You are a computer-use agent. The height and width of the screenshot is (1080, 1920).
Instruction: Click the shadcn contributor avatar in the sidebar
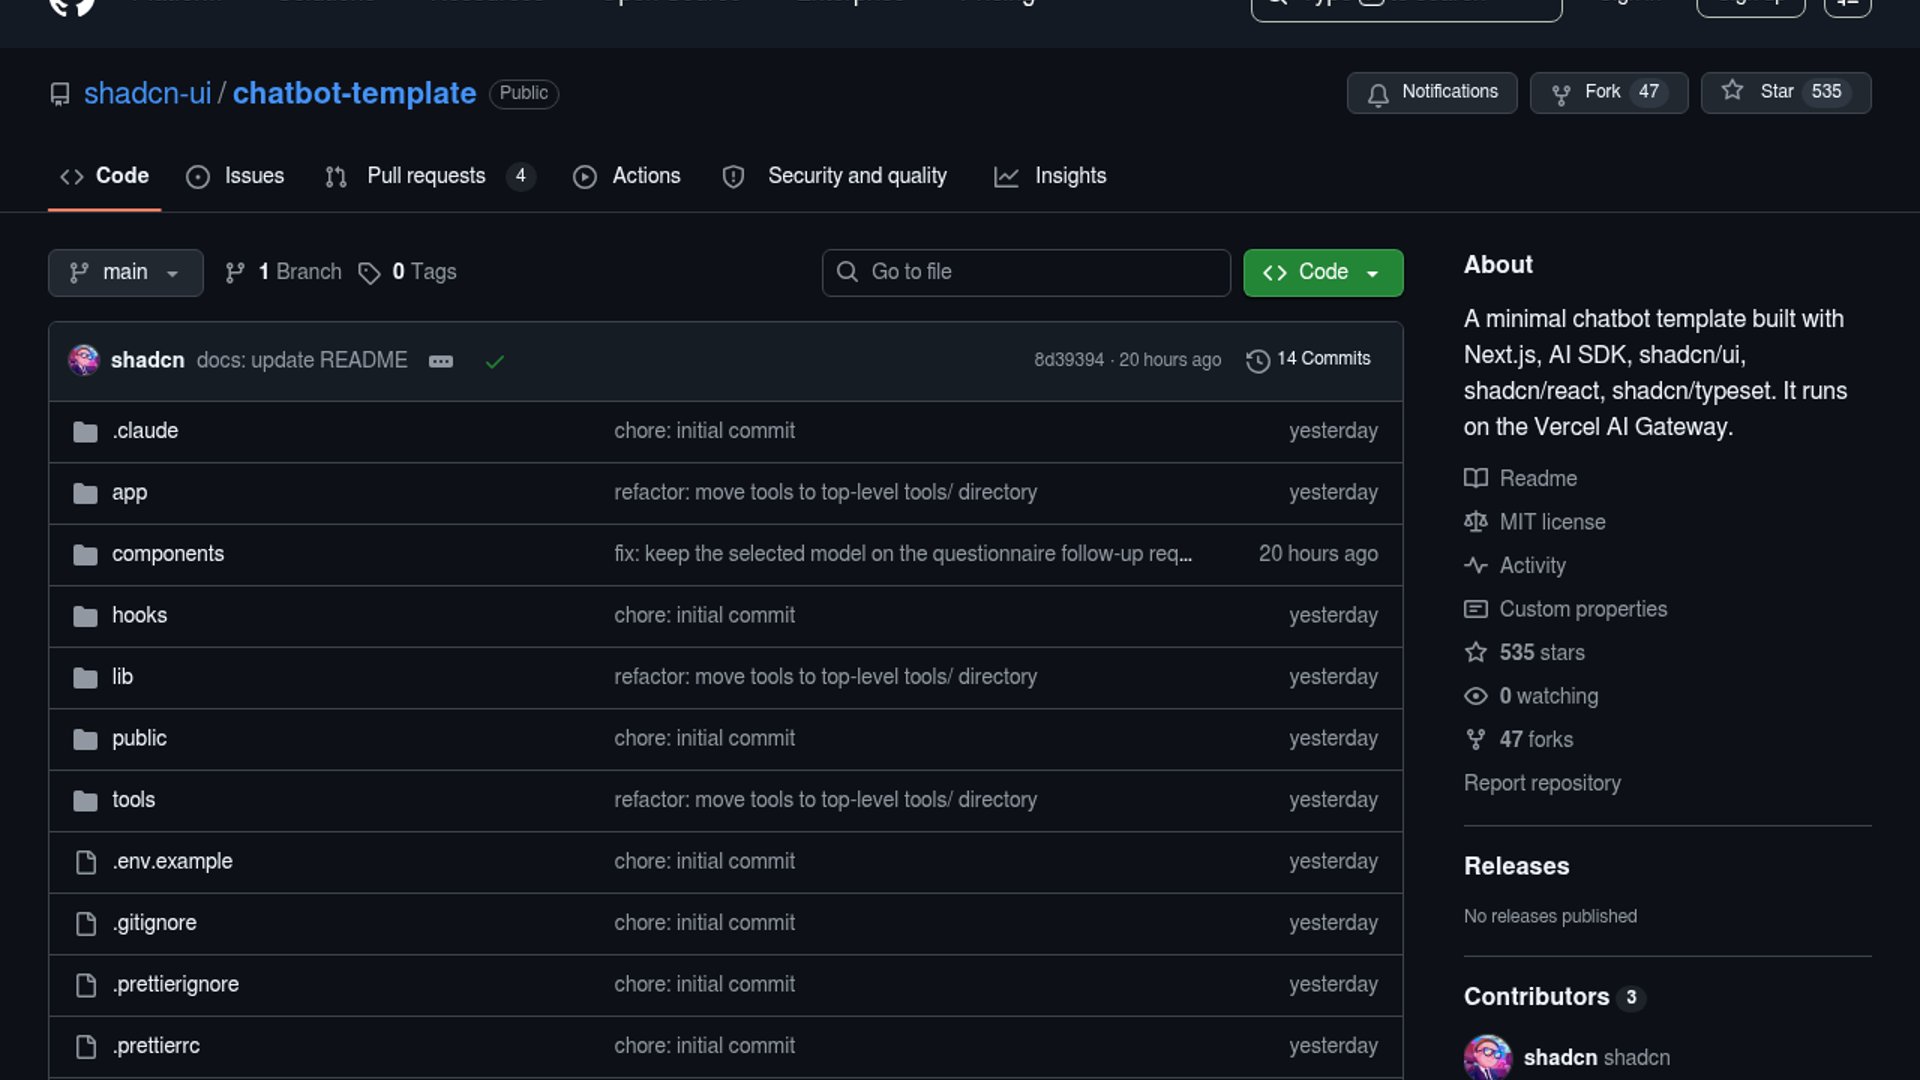click(x=1488, y=1058)
